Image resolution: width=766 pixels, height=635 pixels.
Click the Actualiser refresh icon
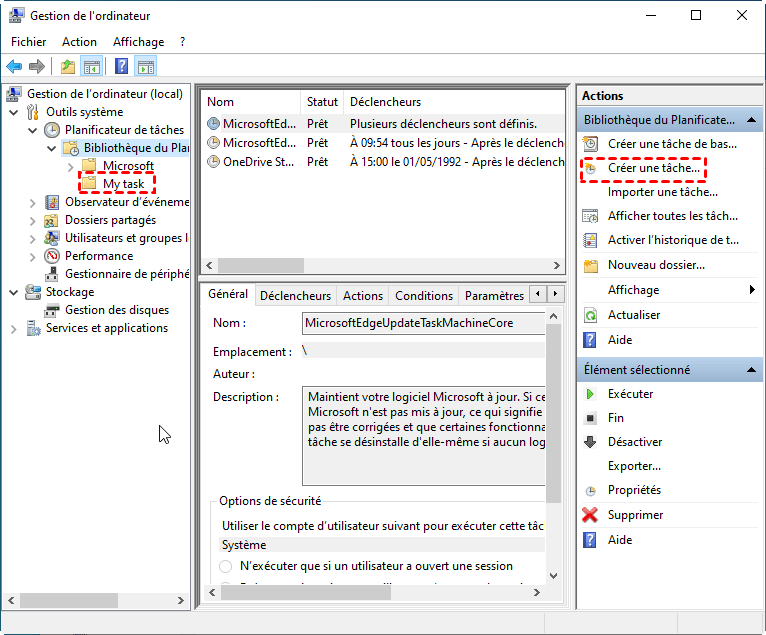point(590,315)
